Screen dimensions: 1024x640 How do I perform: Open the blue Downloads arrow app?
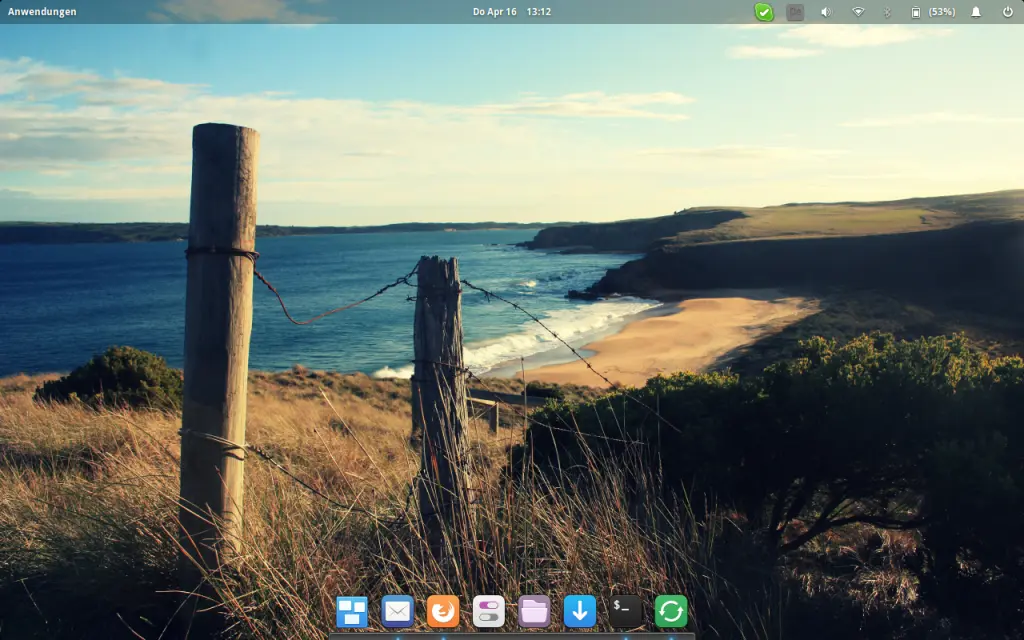[580, 611]
